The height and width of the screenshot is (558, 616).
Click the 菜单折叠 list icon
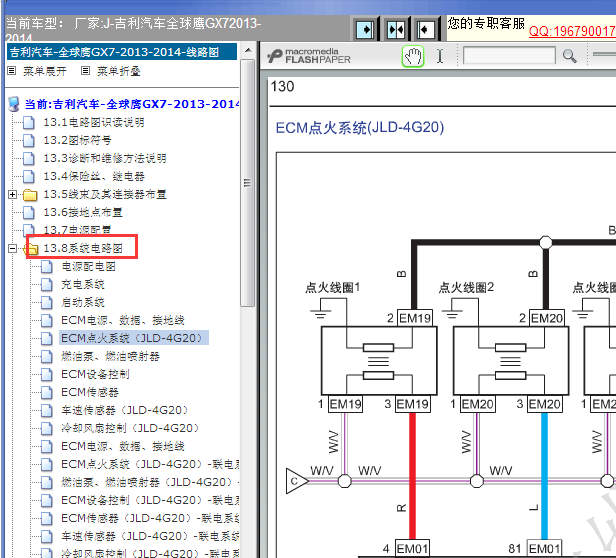[x=85, y=71]
